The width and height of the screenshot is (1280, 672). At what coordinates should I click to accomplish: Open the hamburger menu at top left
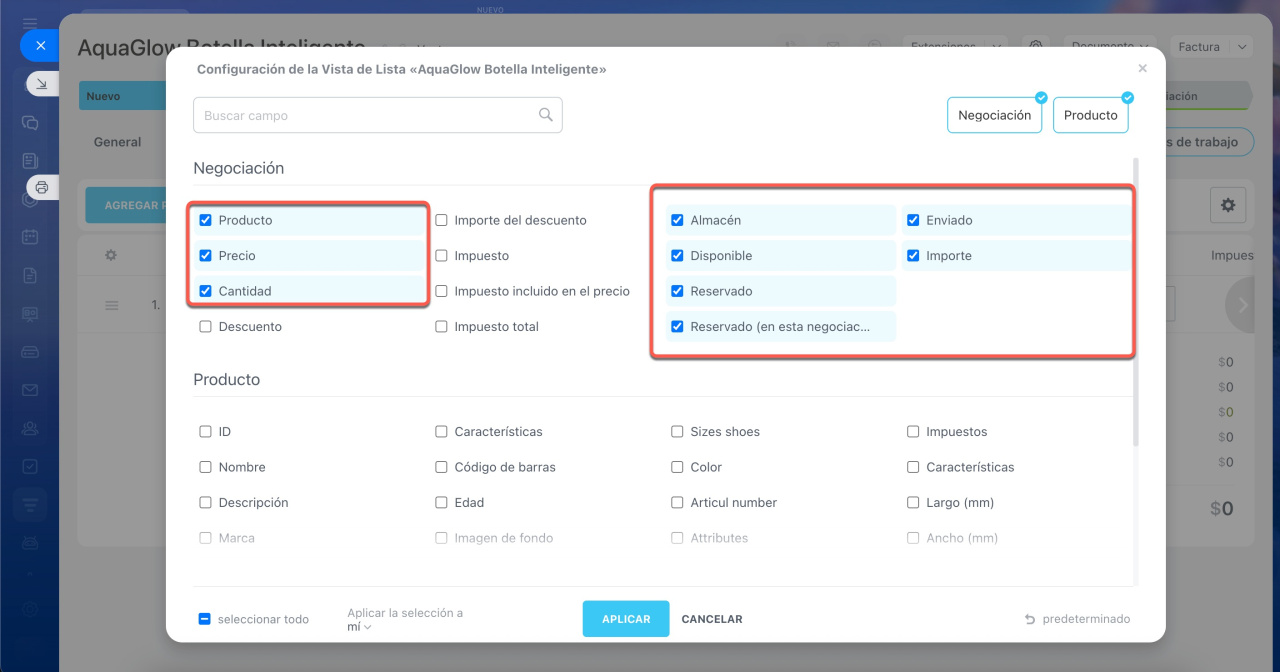[30, 22]
